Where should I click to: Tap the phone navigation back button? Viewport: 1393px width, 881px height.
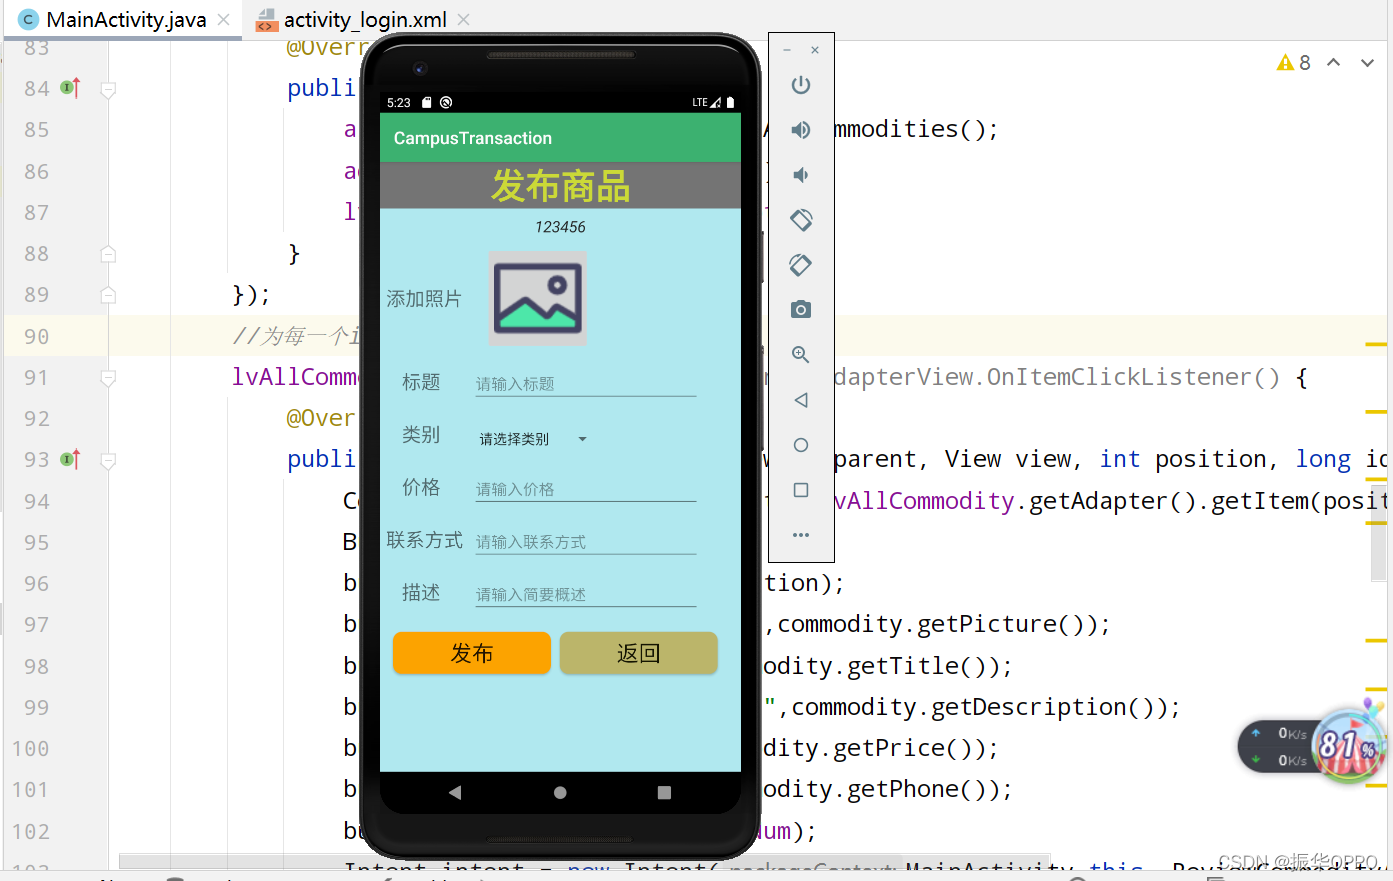coord(455,792)
